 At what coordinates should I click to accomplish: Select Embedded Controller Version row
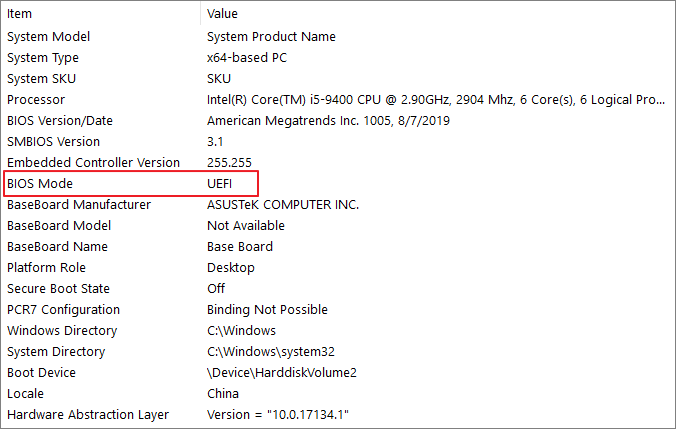(x=93, y=163)
